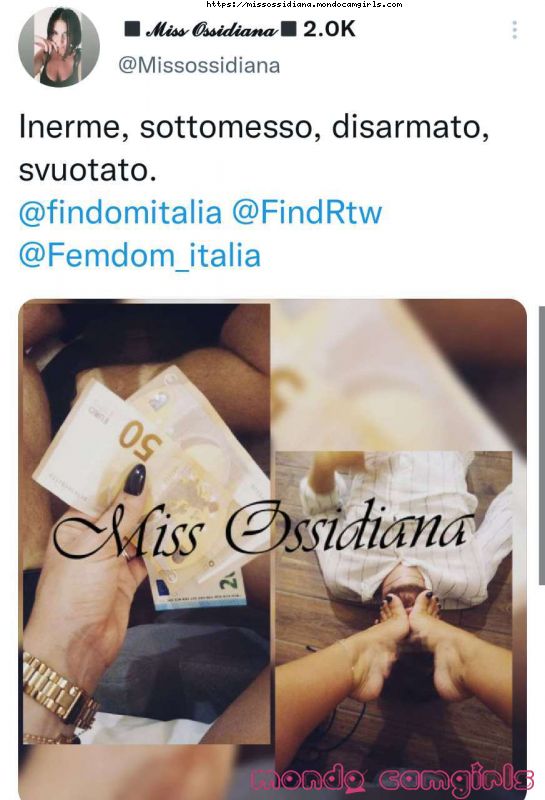Click the vertical scrollbar thumb at right edge
545x800 pixels.
pos(542,445)
